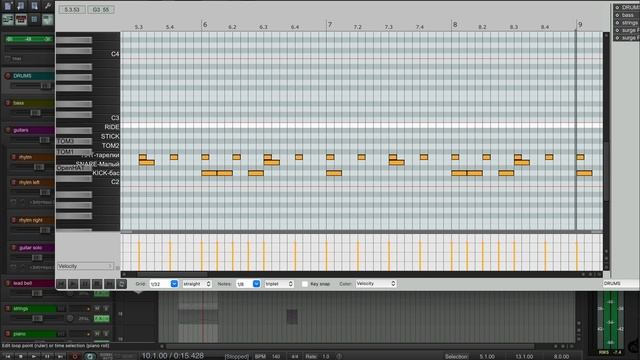Click the DRUMS track name field in editor
The width and height of the screenshot is (640, 360).
(621, 283)
